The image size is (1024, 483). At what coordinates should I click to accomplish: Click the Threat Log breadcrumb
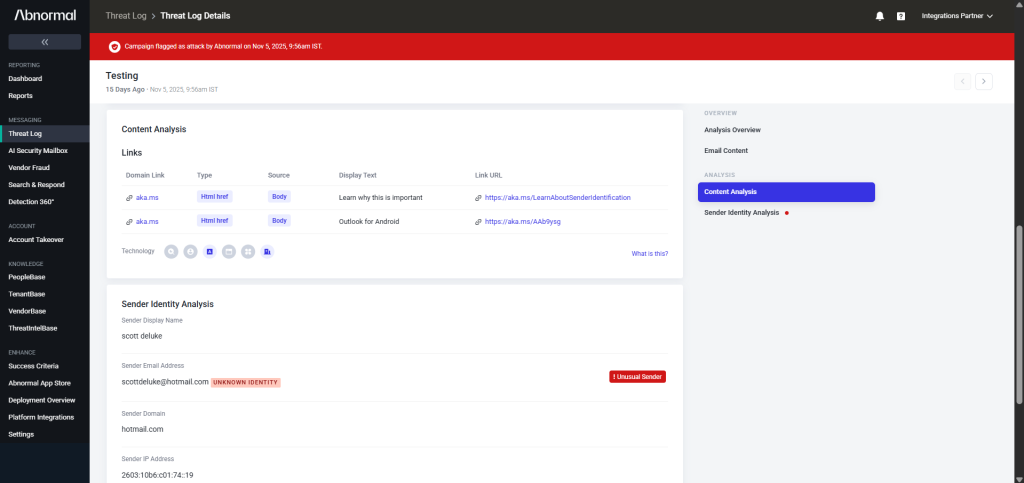pos(126,16)
